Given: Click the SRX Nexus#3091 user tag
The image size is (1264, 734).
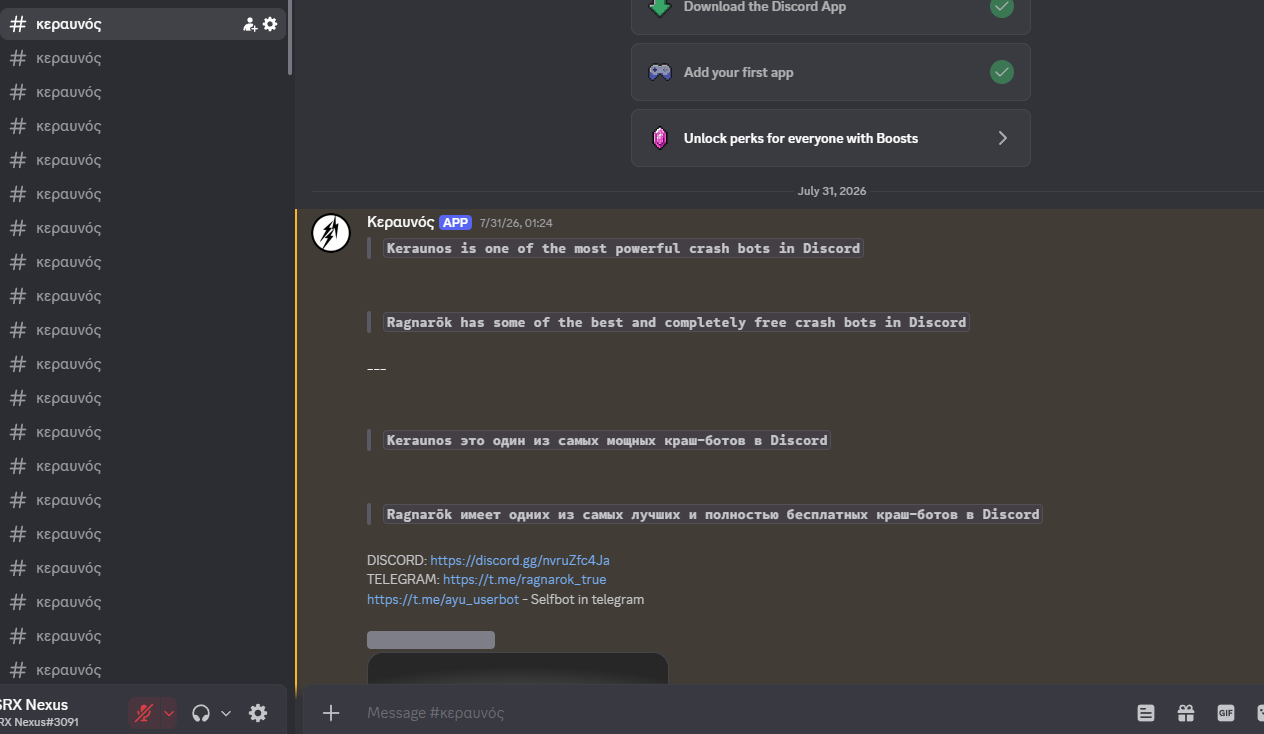Looking at the screenshot, I should click(x=39, y=722).
